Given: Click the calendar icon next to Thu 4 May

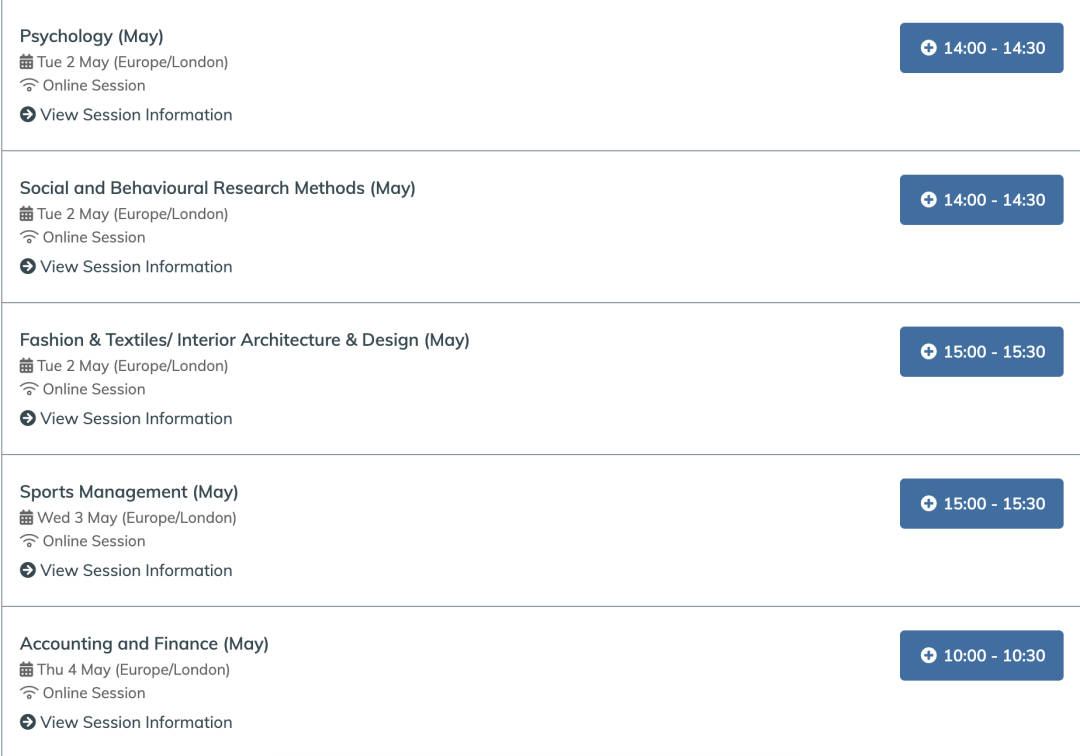Looking at the screenshot, I should coord(26,669).
